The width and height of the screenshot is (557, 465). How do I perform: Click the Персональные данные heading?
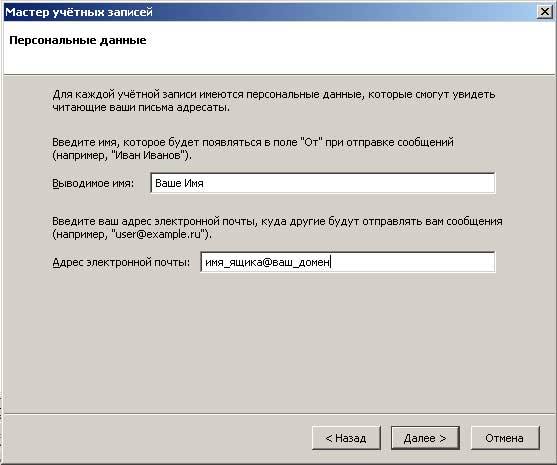78,40
